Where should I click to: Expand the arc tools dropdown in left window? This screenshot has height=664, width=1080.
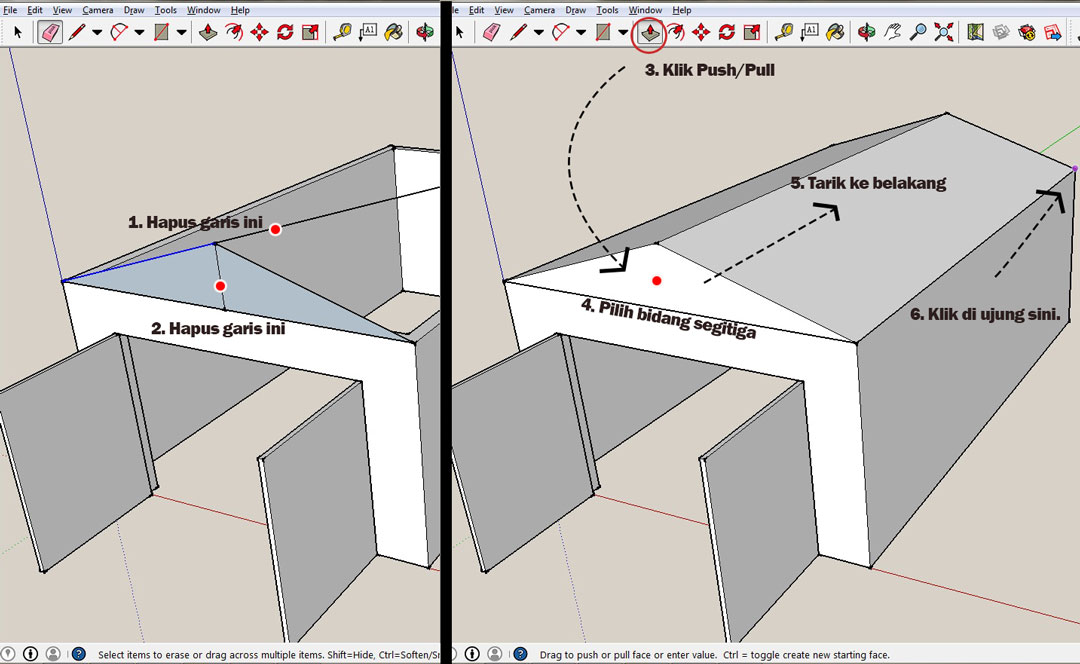(139, 32)
